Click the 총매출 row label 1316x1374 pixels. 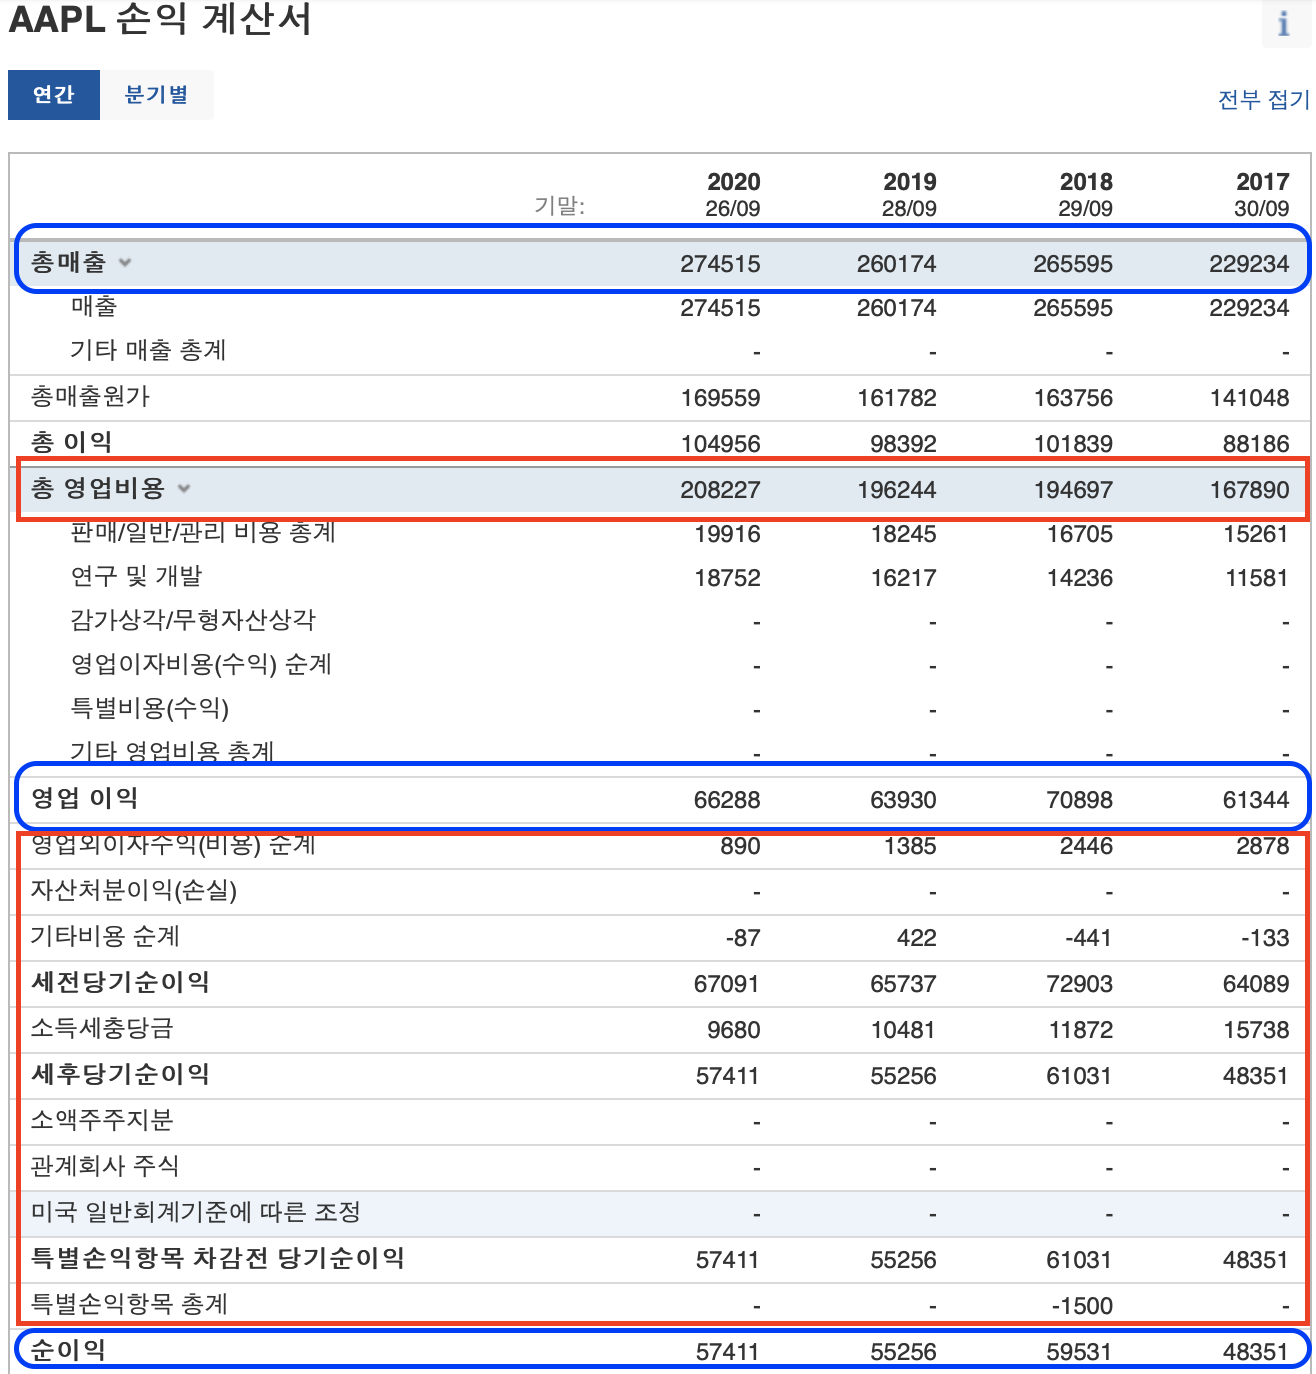pos(68,262)
